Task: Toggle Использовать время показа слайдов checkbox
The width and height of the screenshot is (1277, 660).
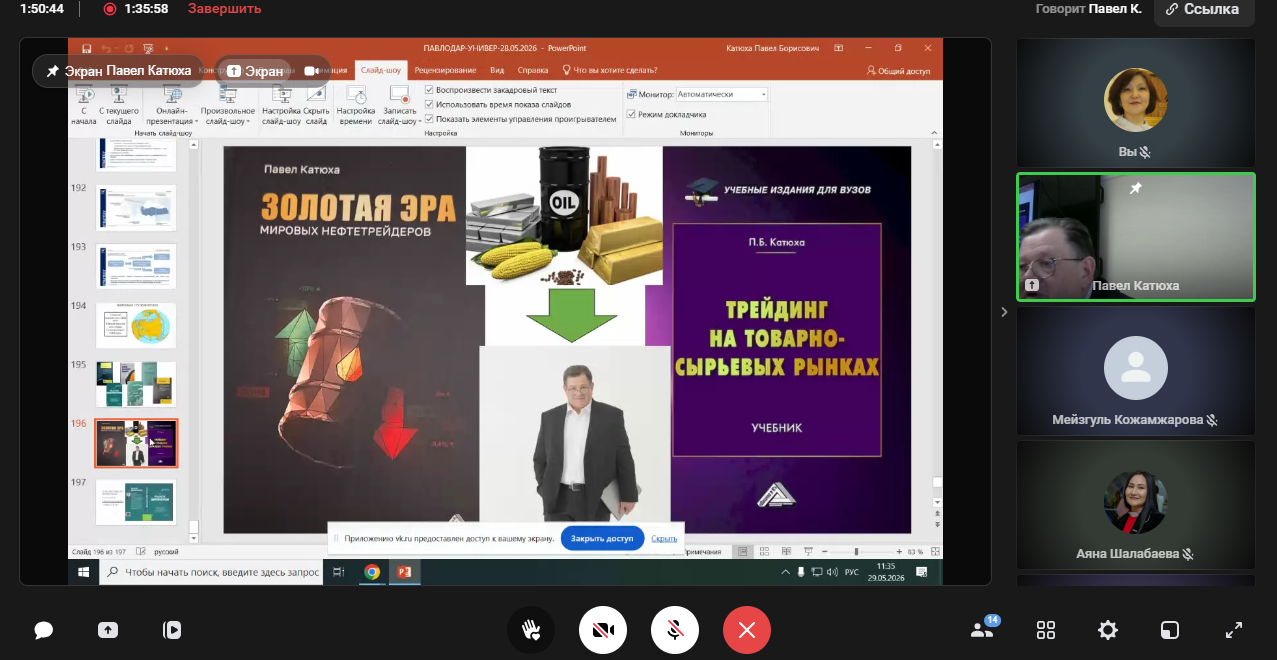Action: coord(430,104)
